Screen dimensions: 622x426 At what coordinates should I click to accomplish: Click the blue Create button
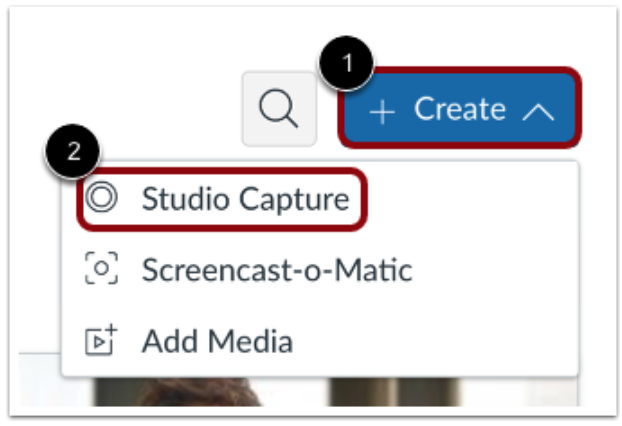click(x=460, y=108)
